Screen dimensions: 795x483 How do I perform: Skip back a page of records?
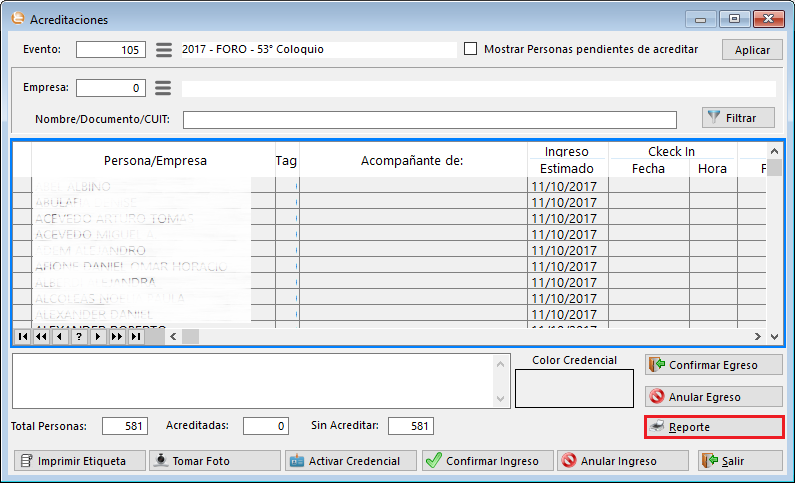coord(41,337)
